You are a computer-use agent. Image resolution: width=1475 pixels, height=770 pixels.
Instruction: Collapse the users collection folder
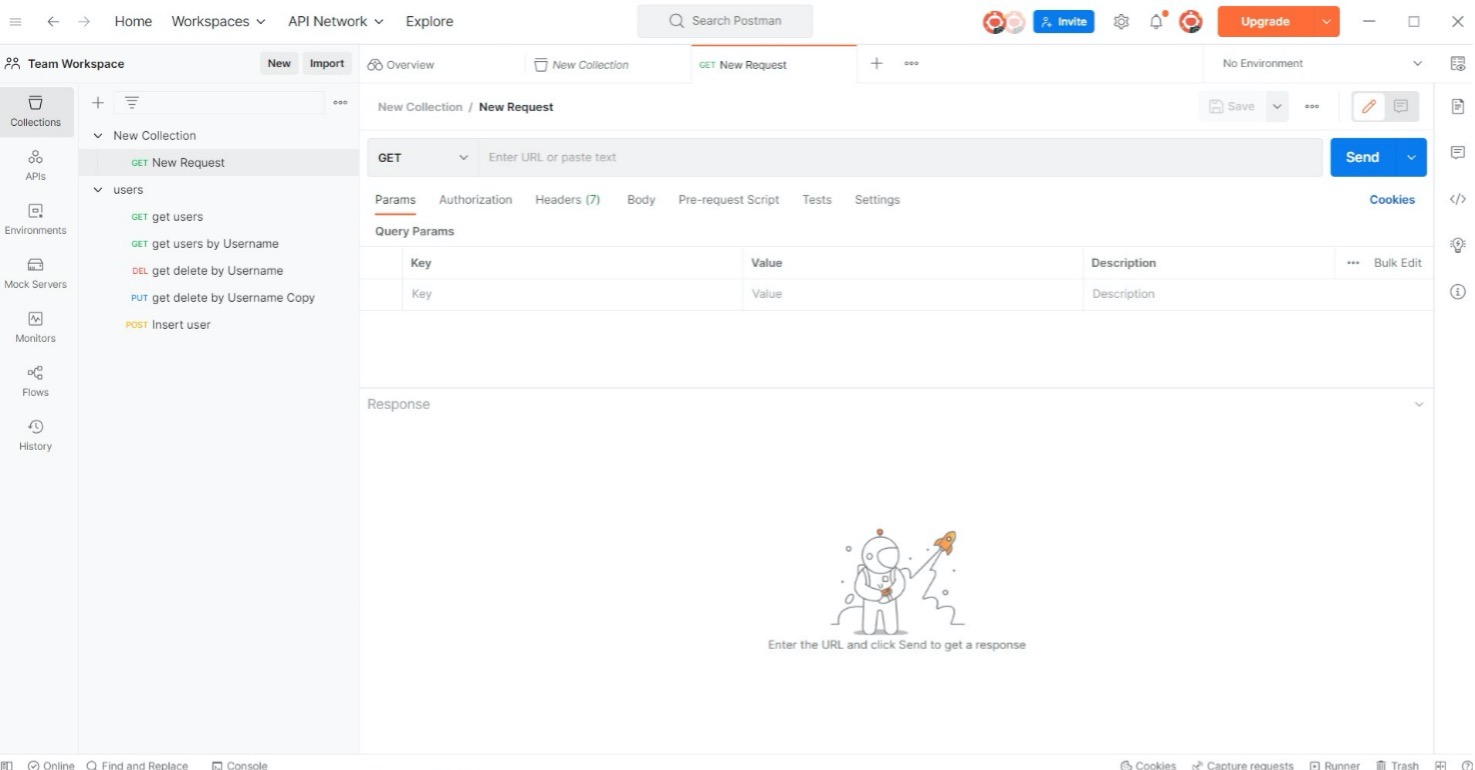[x=98, y=190]
